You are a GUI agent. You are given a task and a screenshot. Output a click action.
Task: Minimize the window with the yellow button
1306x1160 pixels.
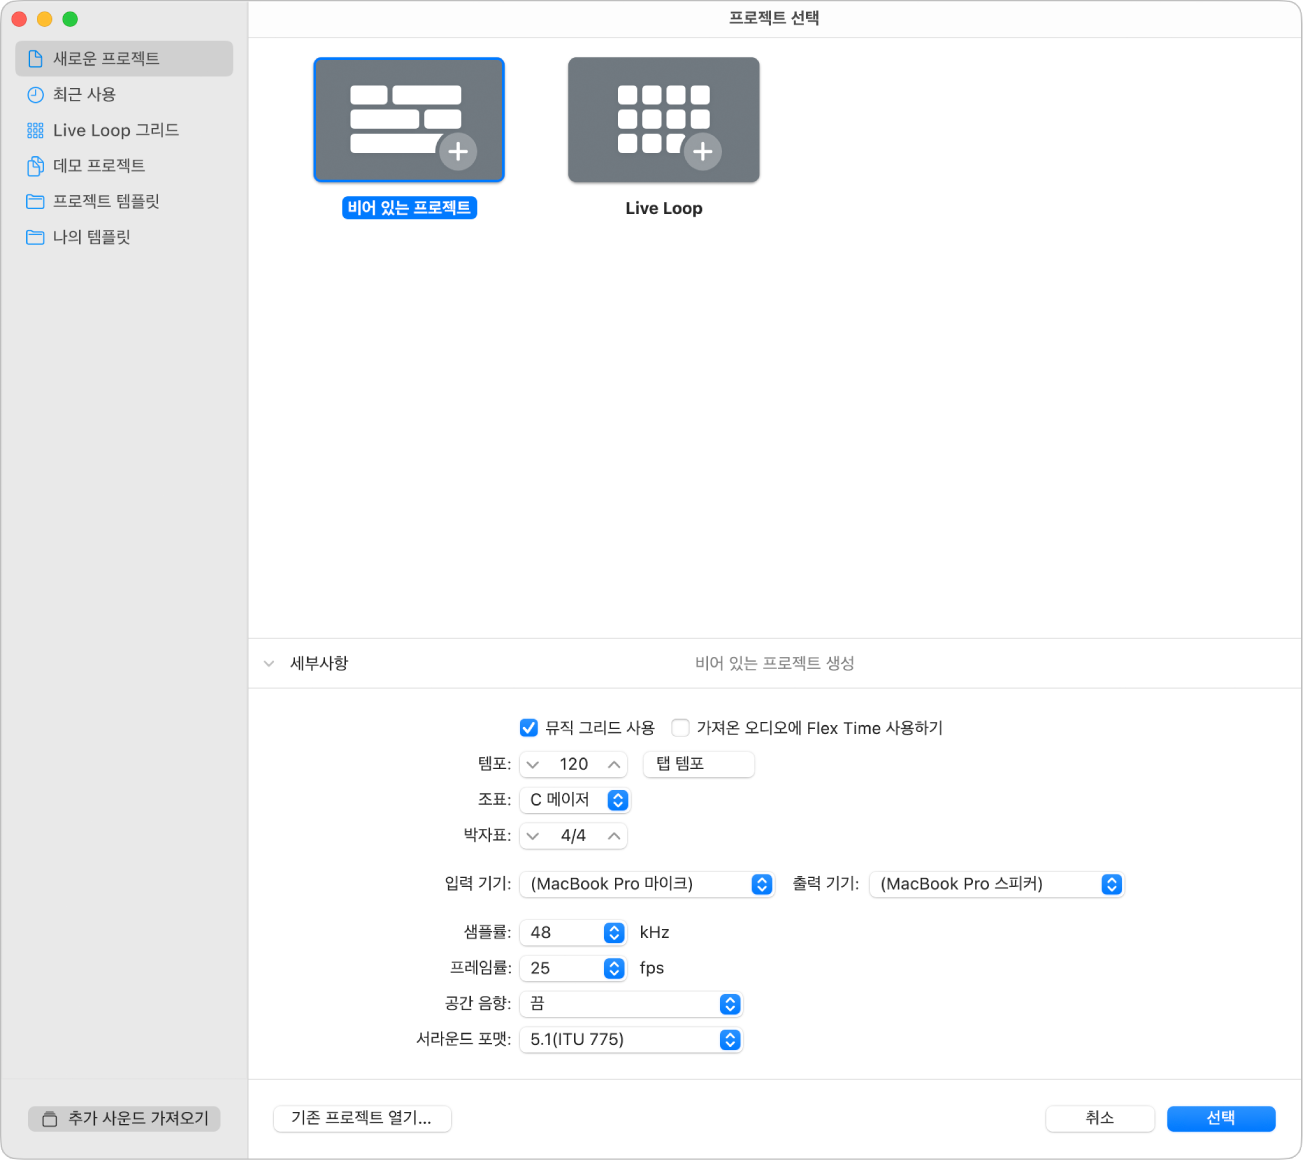tap(44, 19)
